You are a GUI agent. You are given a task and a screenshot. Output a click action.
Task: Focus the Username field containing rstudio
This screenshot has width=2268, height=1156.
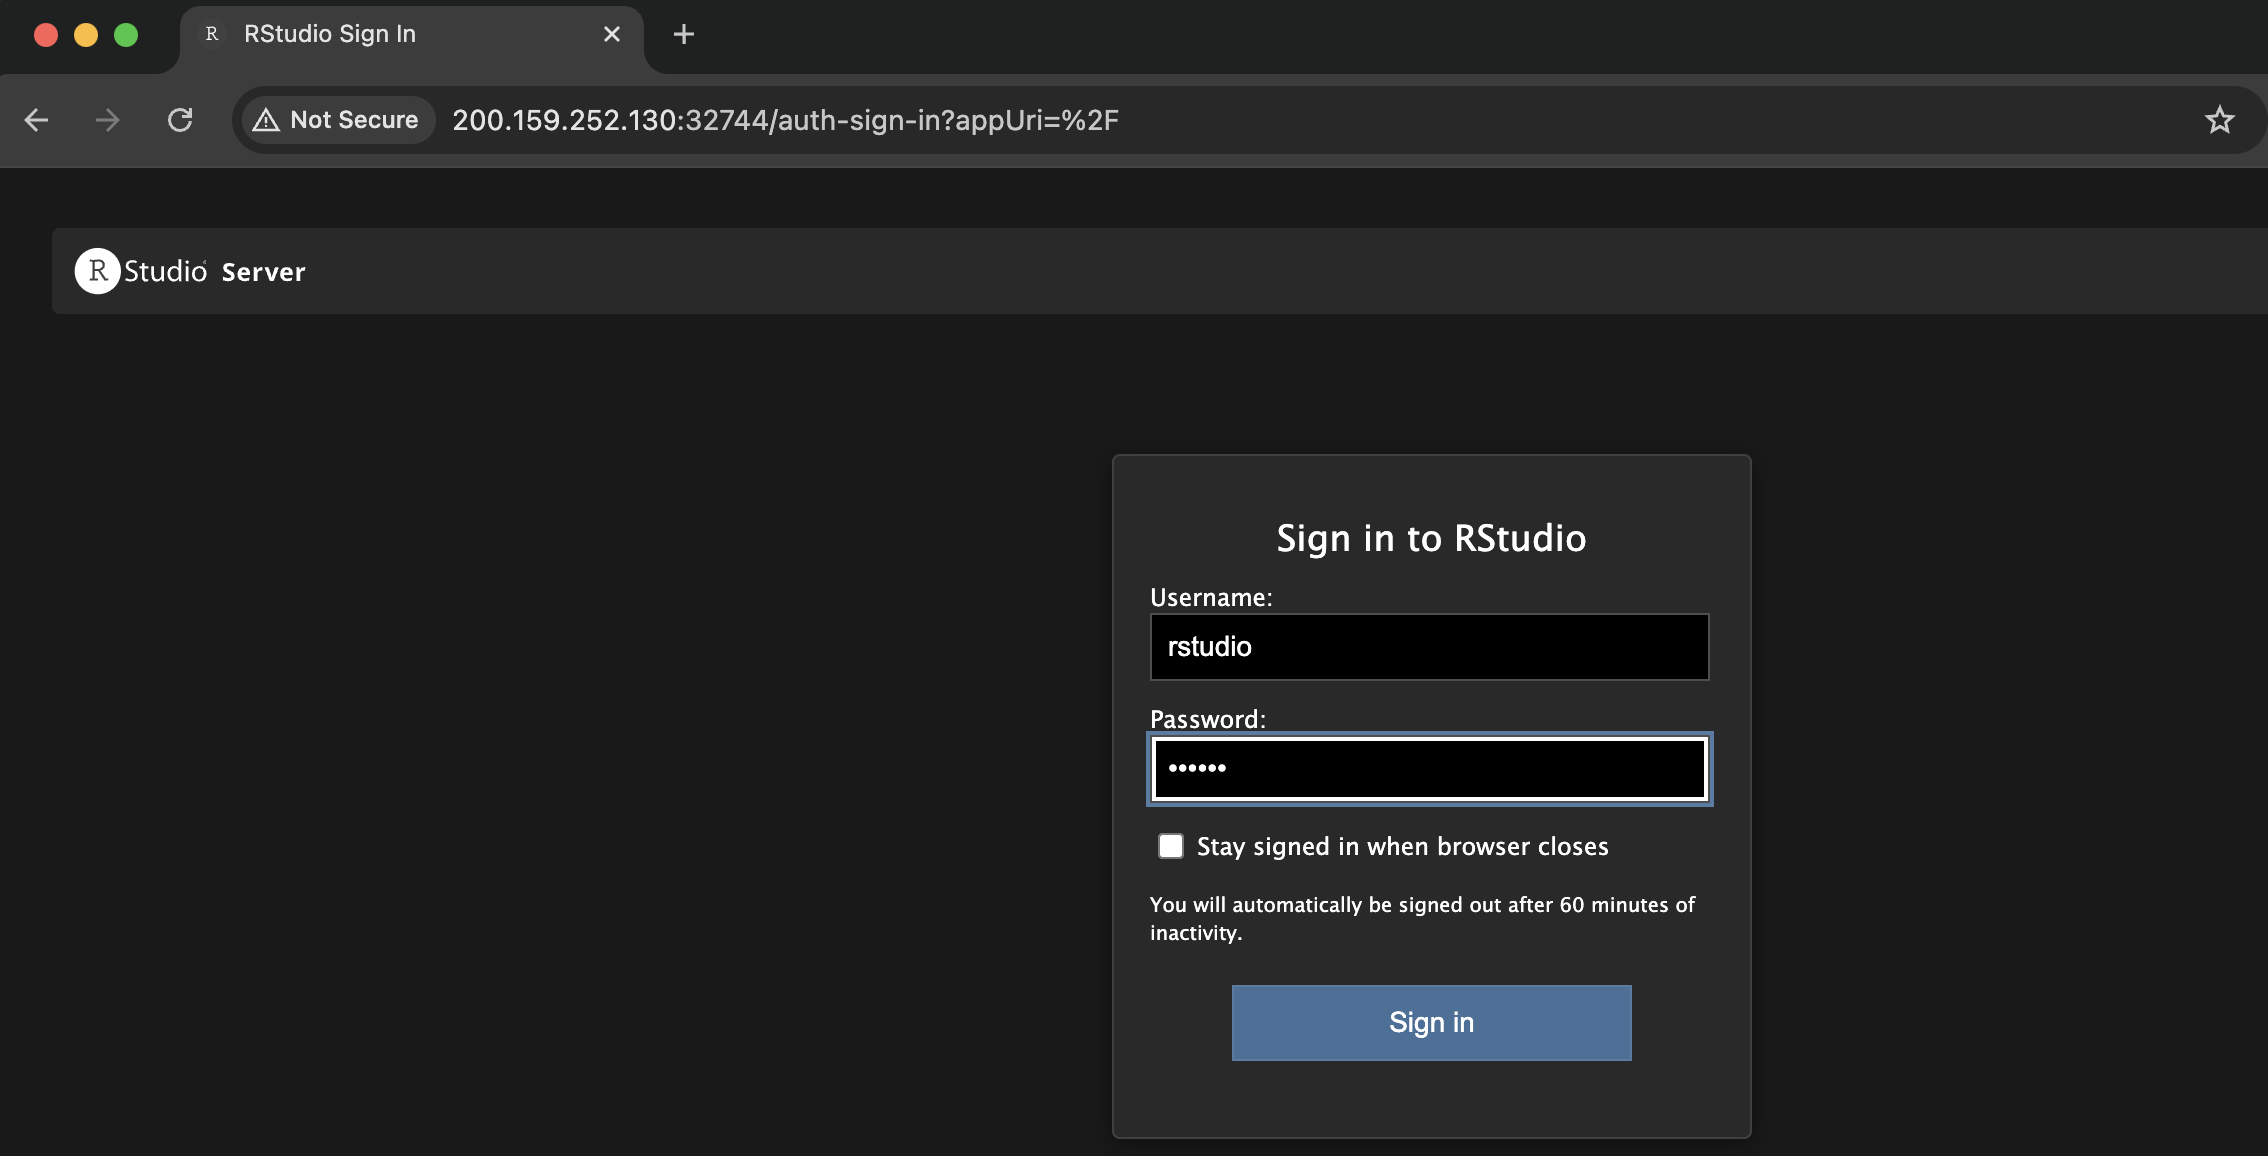point(1429,647)
